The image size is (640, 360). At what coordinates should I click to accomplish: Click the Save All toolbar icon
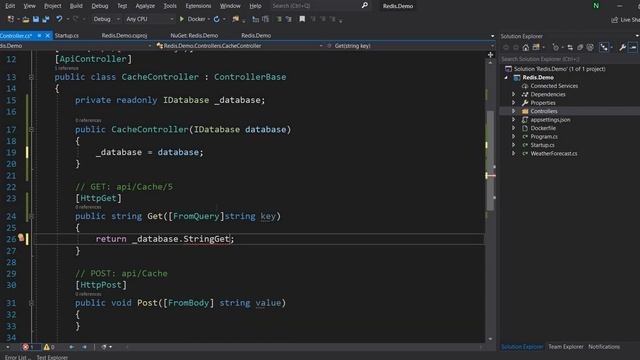click(46, 19)
